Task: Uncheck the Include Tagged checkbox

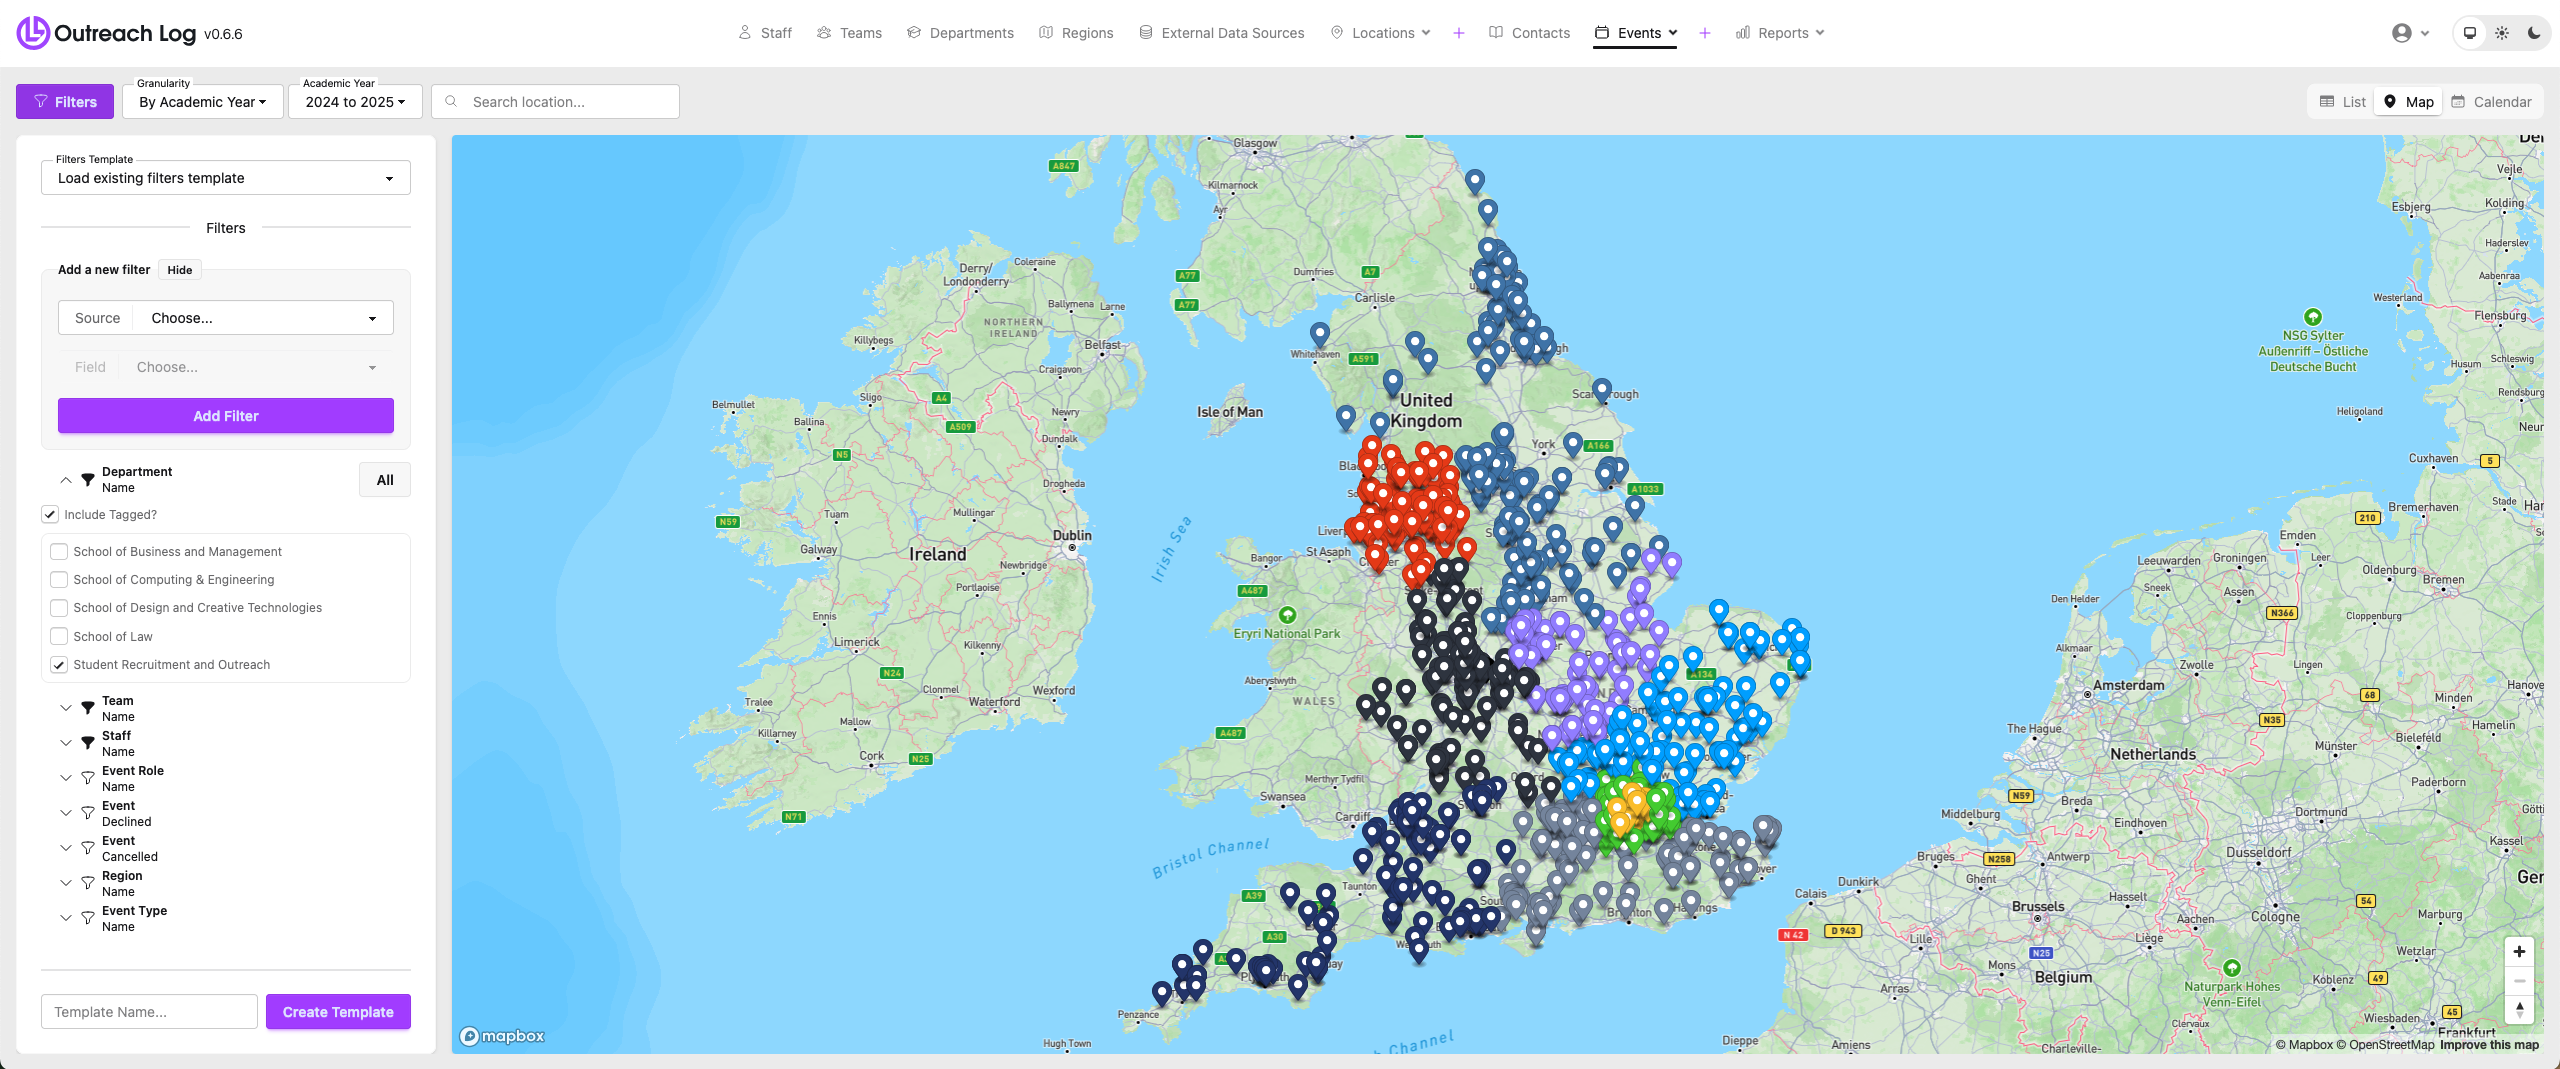Action: pyautogui.click(x=50, y=514)
